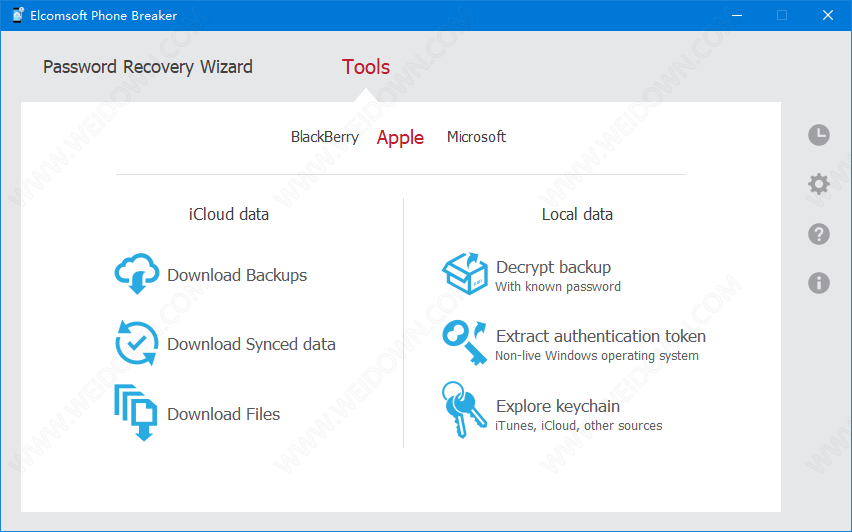Click the Extract authentication token key icon

[x=465, y=343]
